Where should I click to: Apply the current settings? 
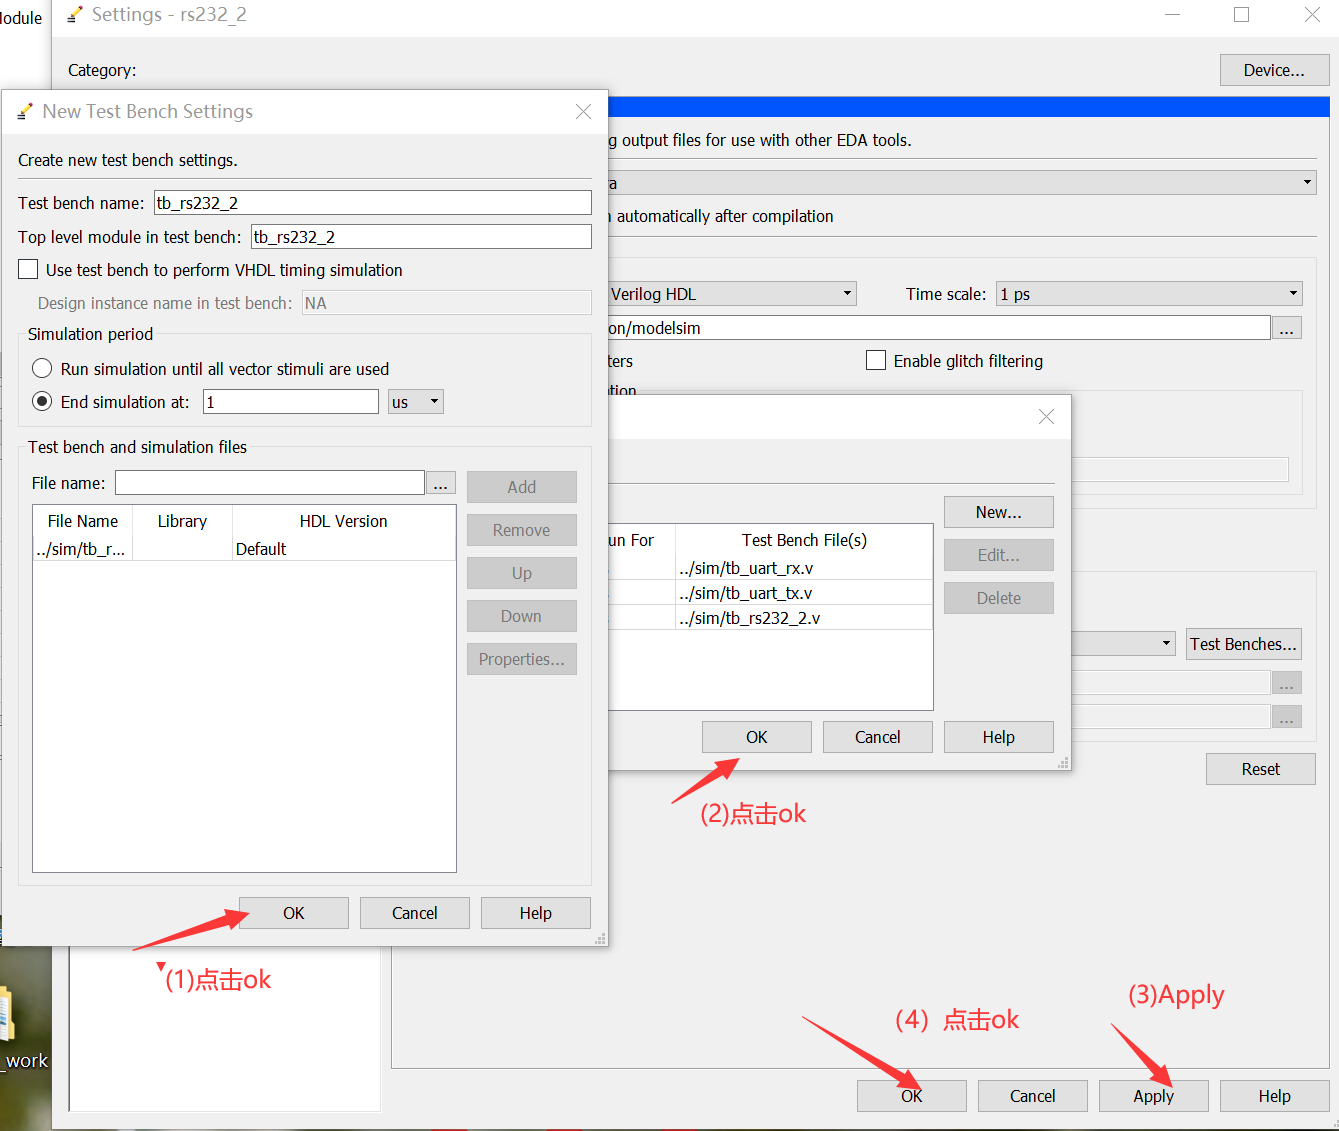(1153, 1095)
